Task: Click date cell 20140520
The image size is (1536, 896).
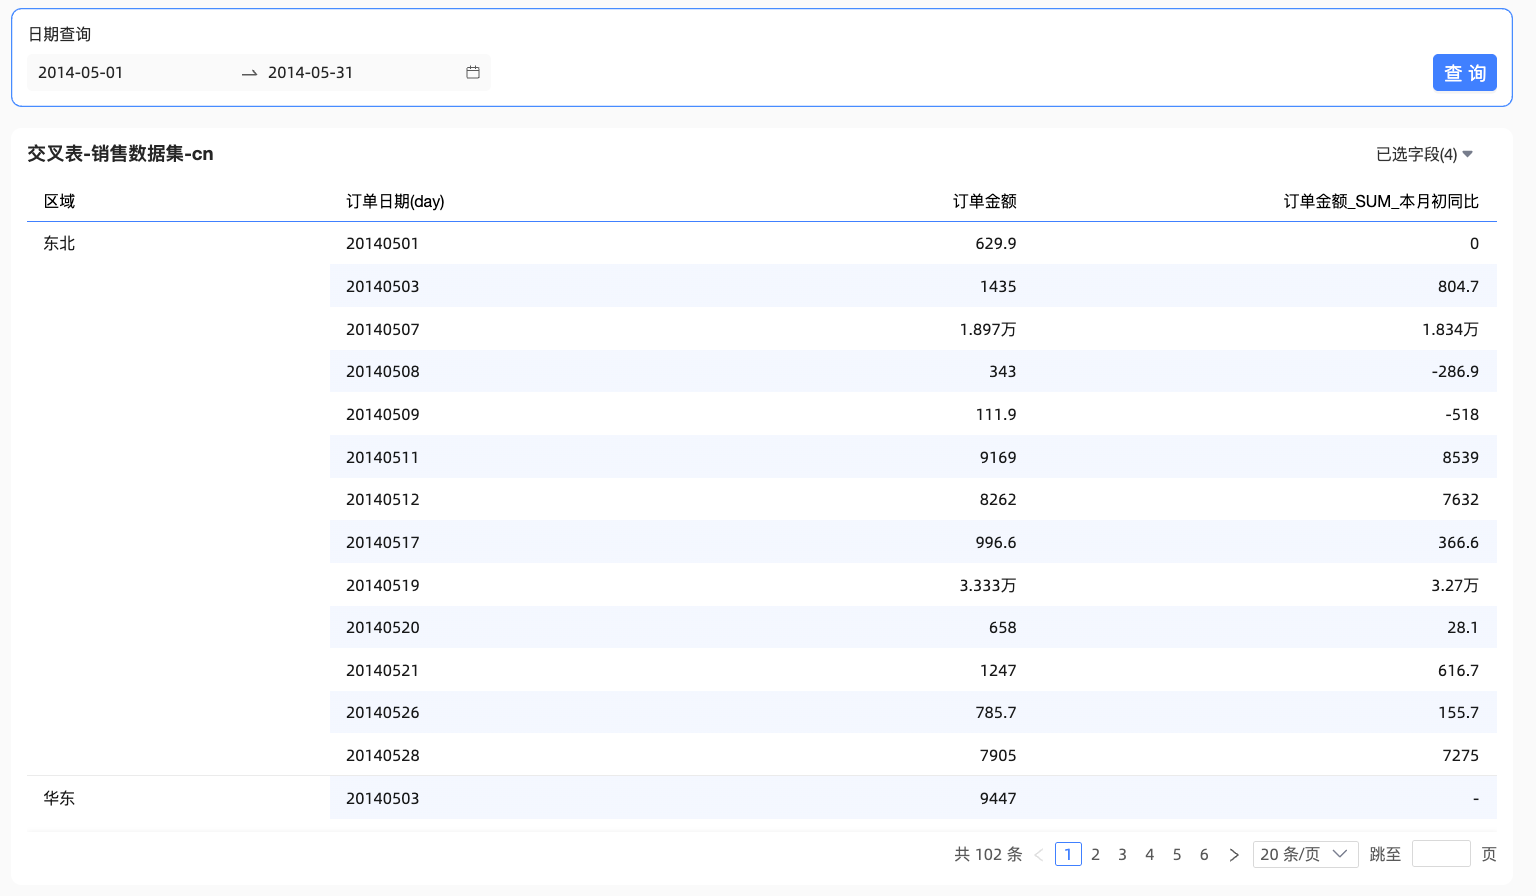Action: click(x=383, y=627)
